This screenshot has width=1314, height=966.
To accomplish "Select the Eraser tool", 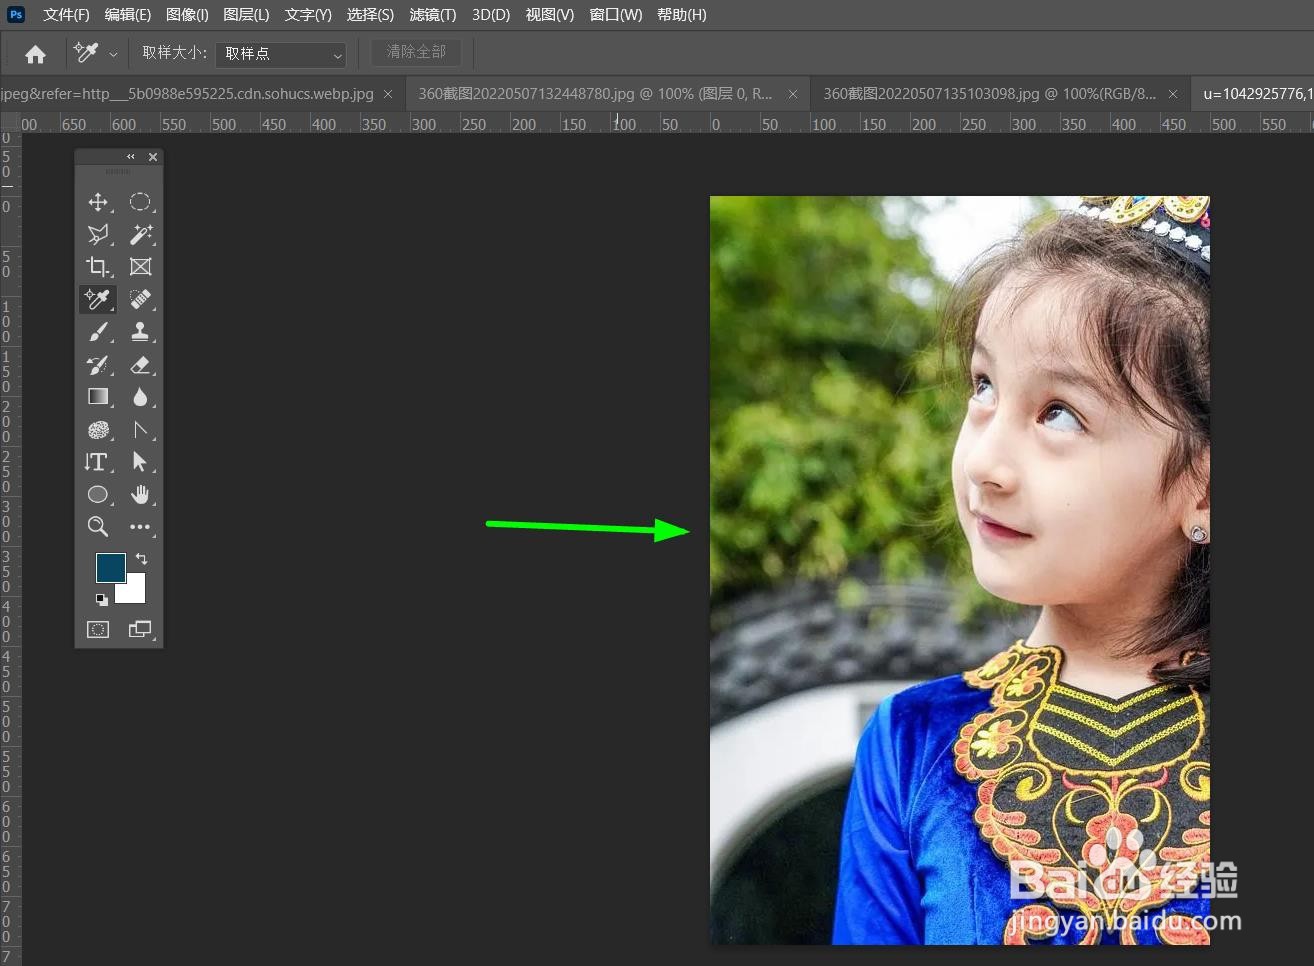I will click(x=140, y=365).
